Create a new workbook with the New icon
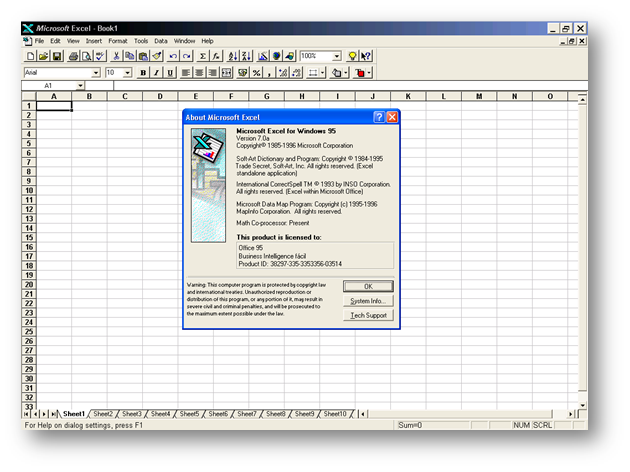 pyautogui.click(x=30, y=56)
